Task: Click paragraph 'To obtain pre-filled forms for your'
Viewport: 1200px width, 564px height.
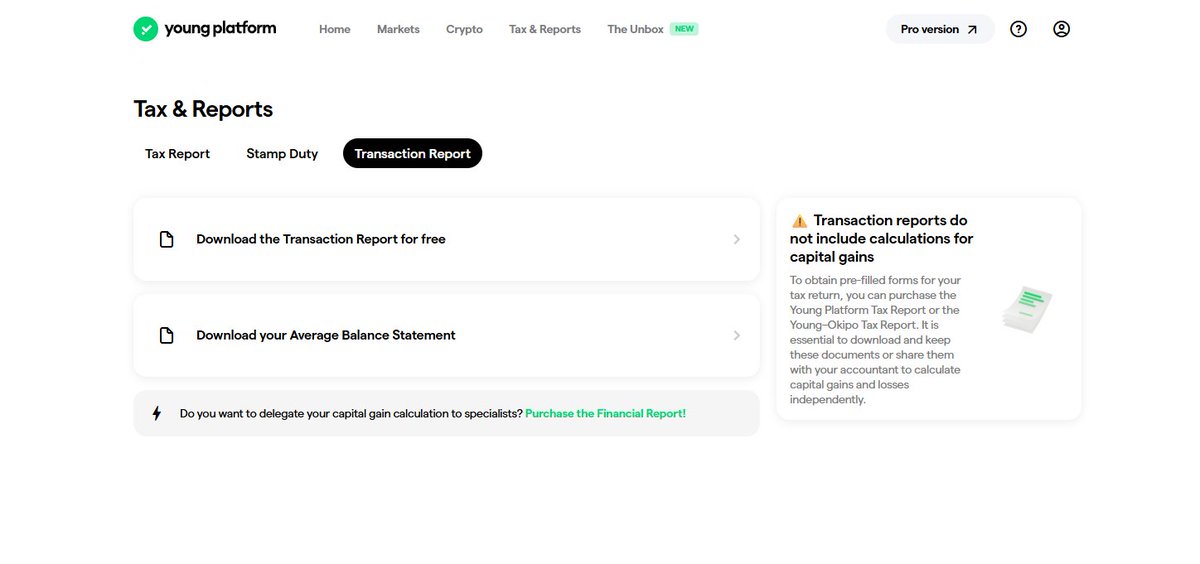Action: coord(877,340)
